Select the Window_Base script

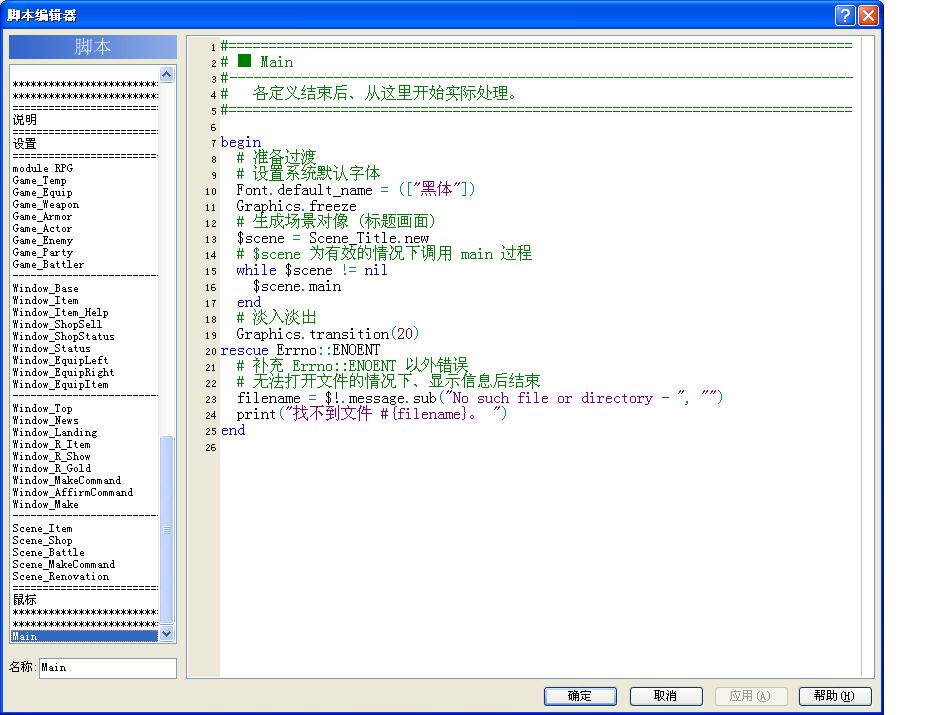pos(84,288)
